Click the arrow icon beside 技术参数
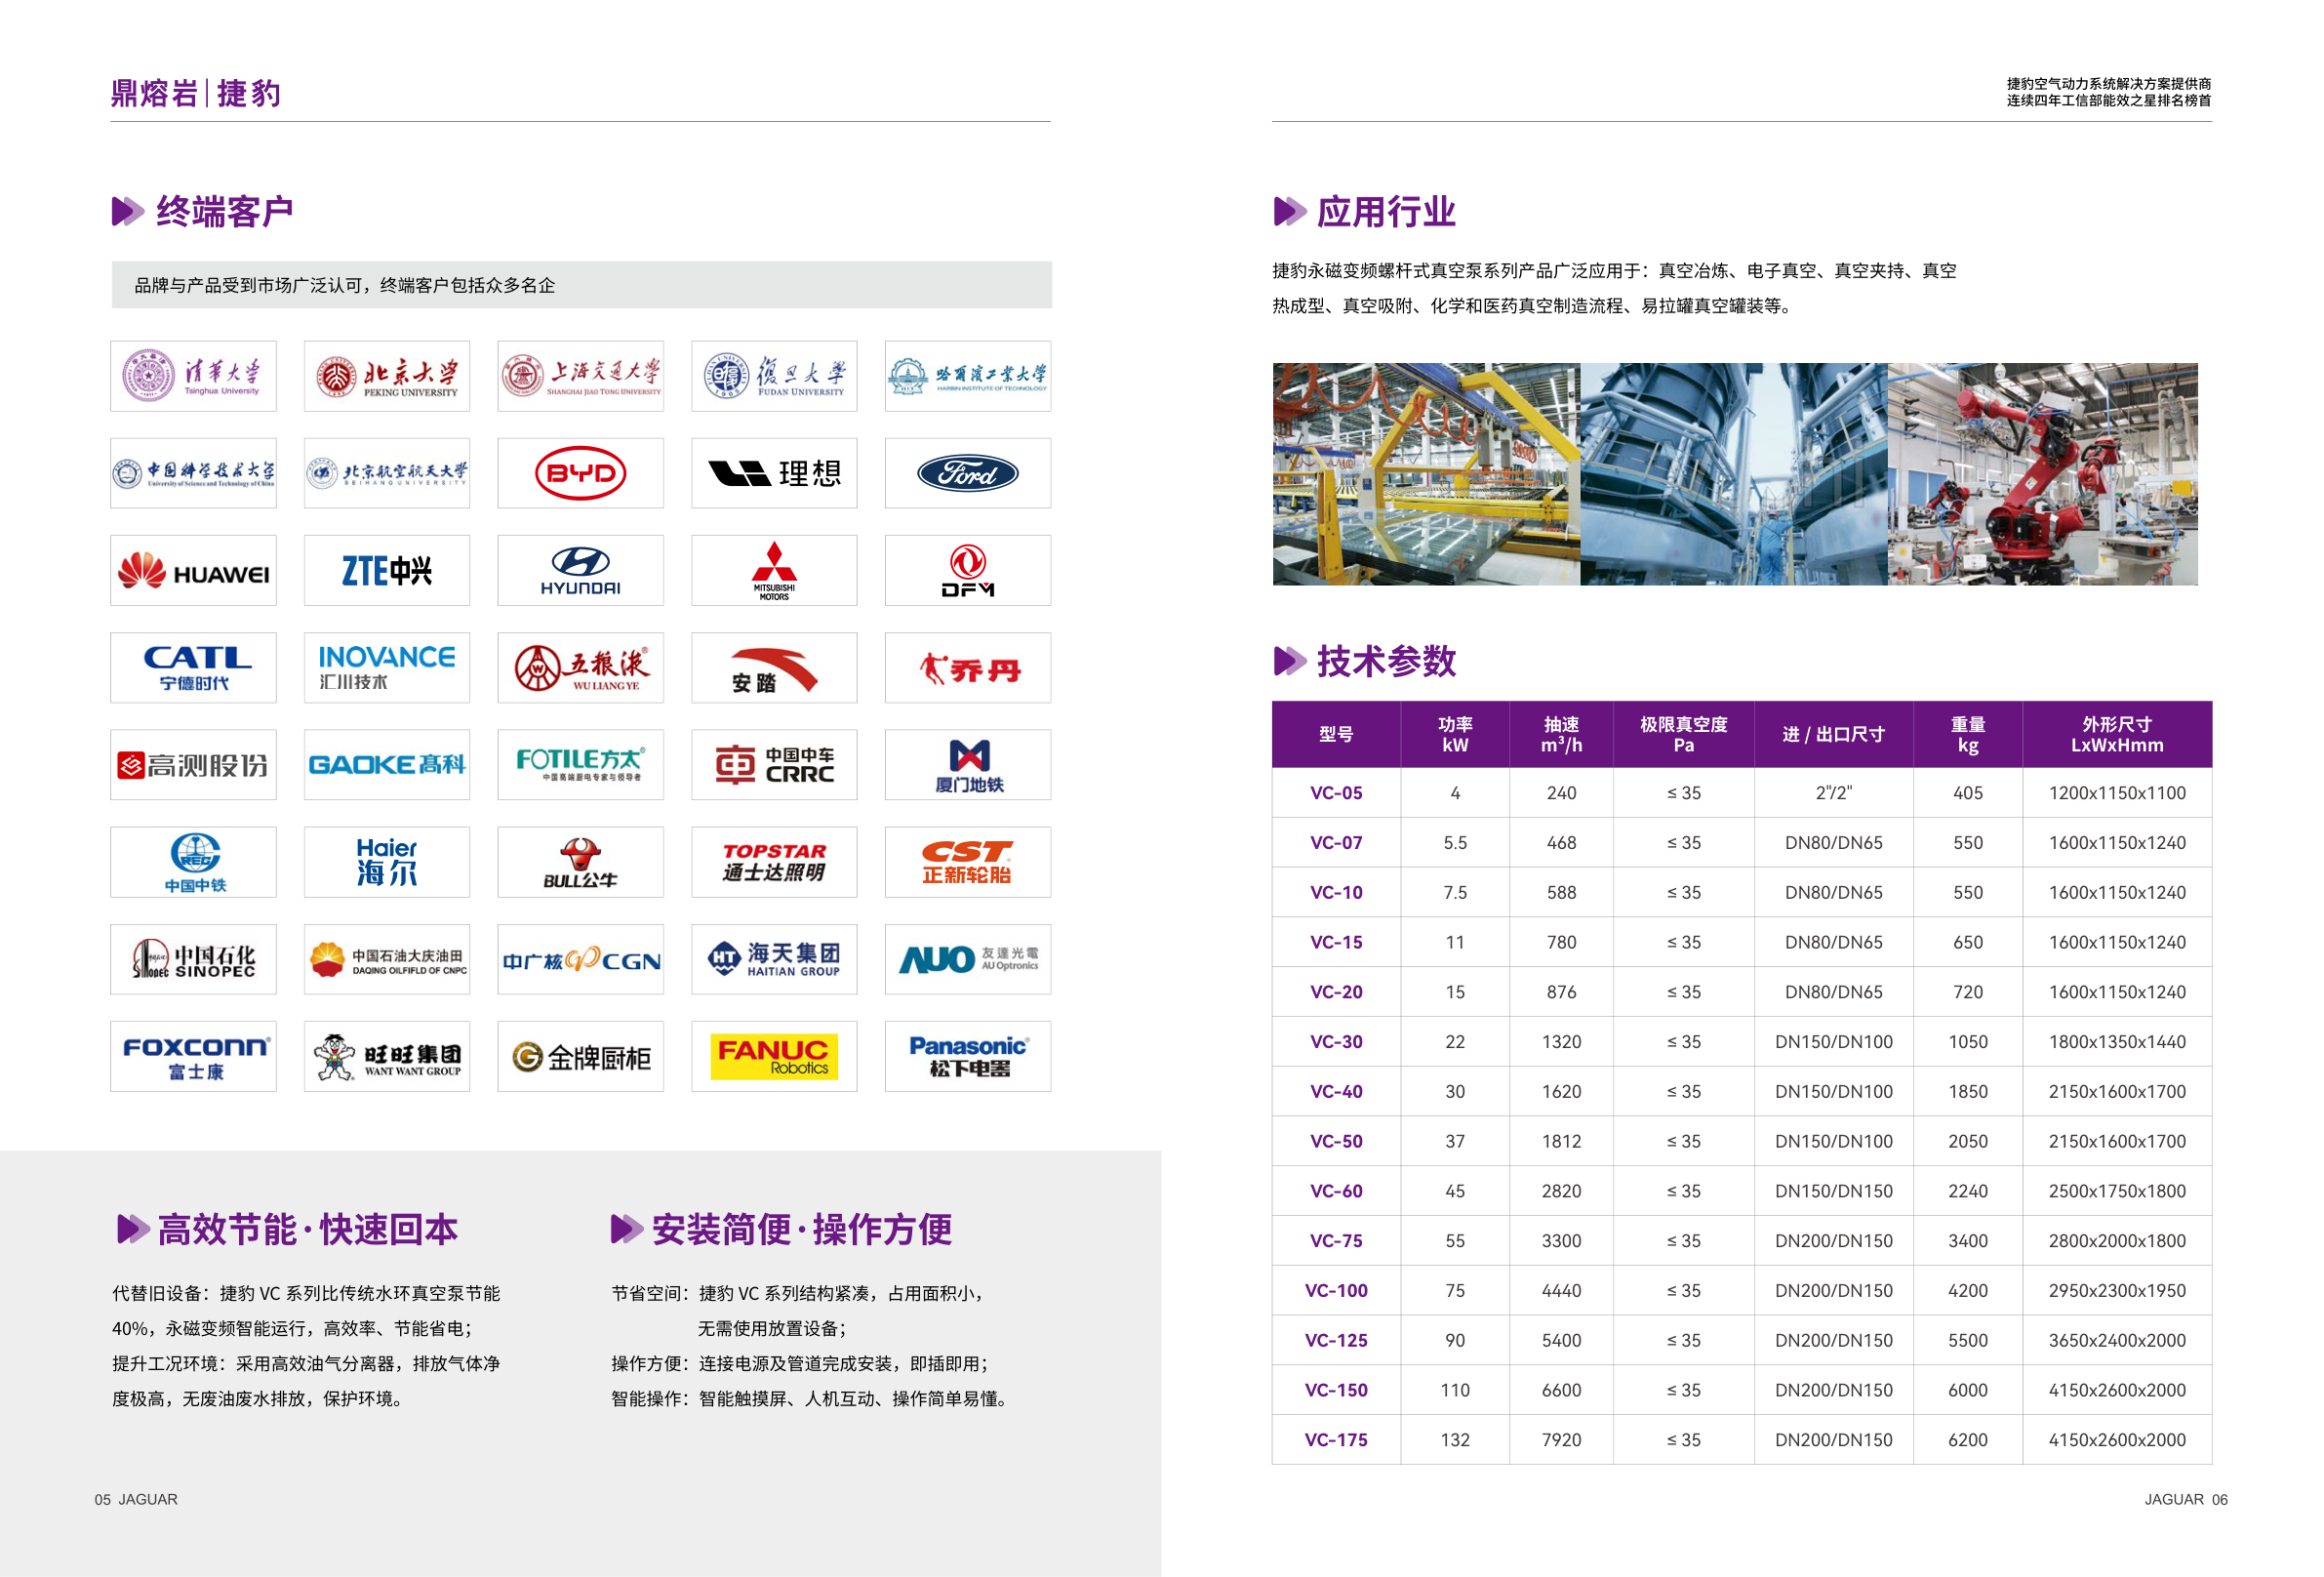Image resolution: width=2324 pixels, height=1577 pixels. click(x=1290, y=660)
